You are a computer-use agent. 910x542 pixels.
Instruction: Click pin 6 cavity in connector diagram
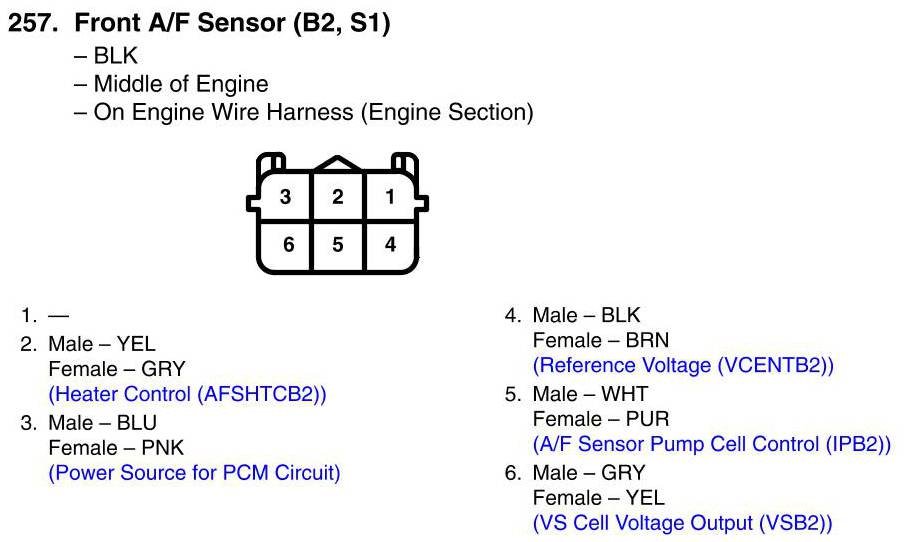(288, 244)
